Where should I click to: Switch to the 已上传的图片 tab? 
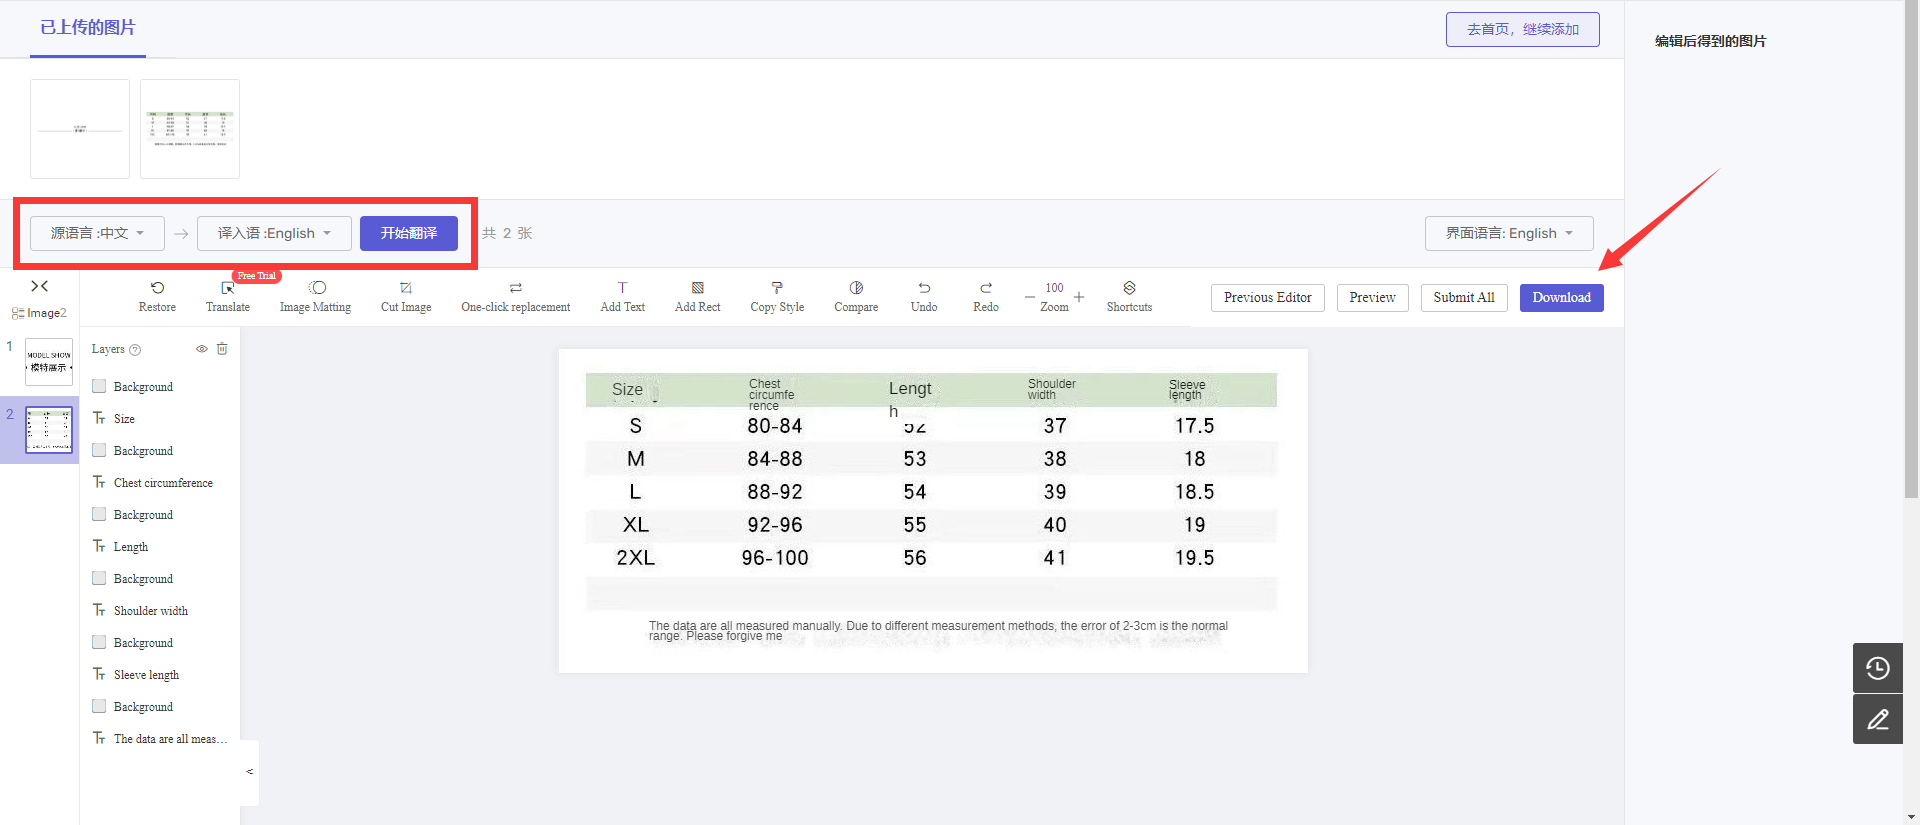coord(88,28)
